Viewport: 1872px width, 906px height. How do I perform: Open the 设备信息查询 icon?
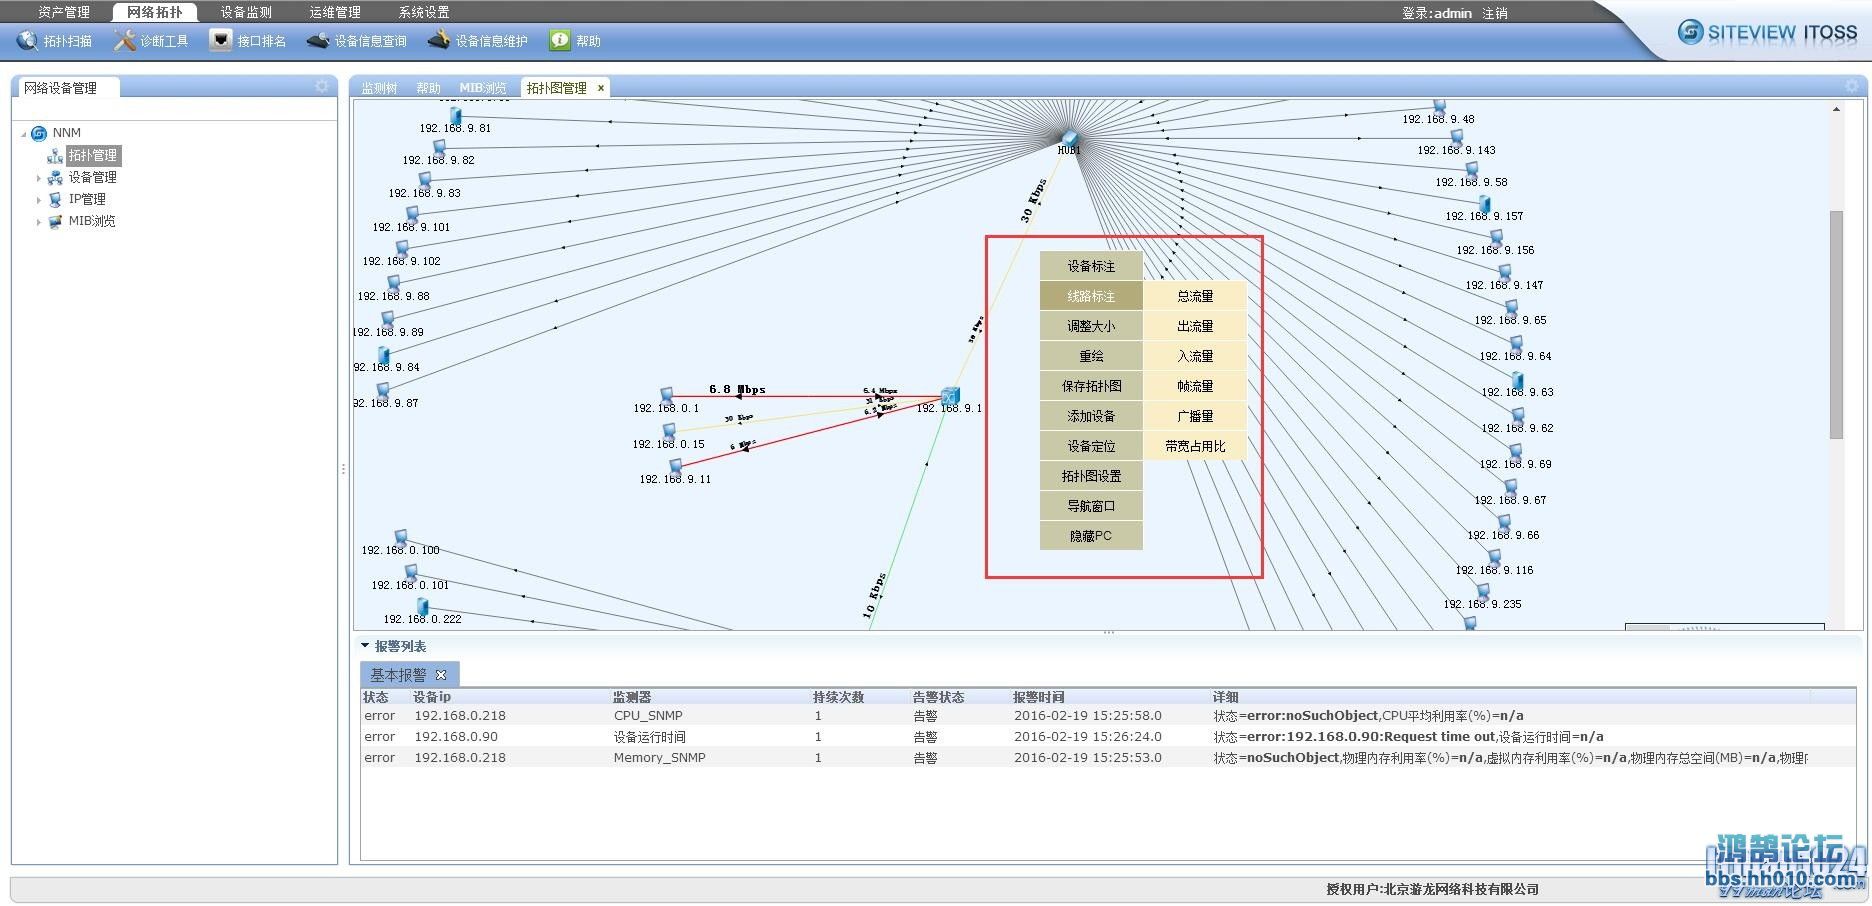318,41
